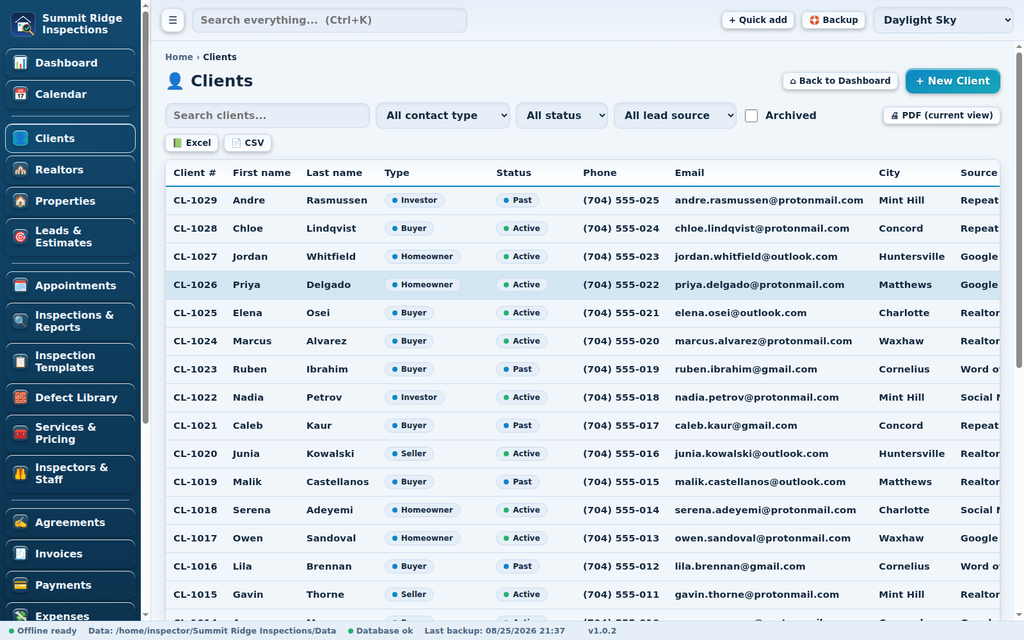1024x640 pixels.
Task: Select the Clients sidebar icon
Action: click(x=21, y=138)
